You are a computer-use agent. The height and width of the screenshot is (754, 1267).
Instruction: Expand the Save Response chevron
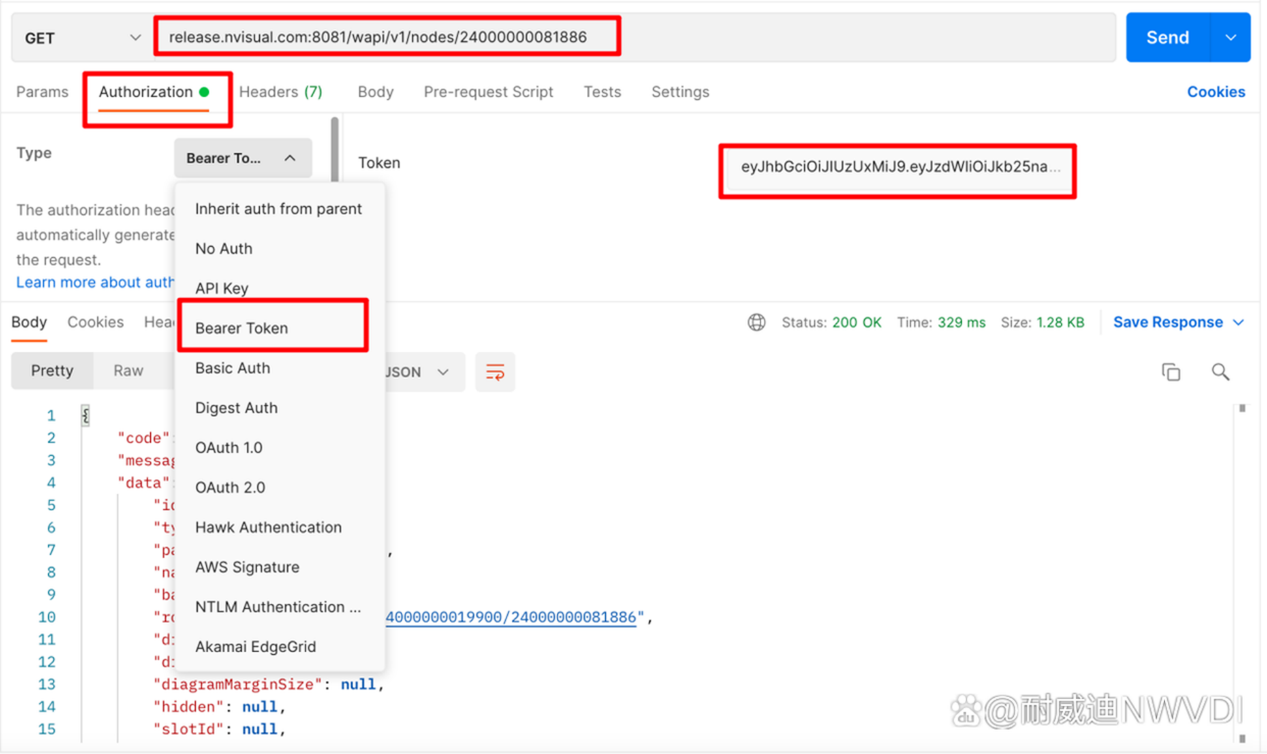(1239, 322)
